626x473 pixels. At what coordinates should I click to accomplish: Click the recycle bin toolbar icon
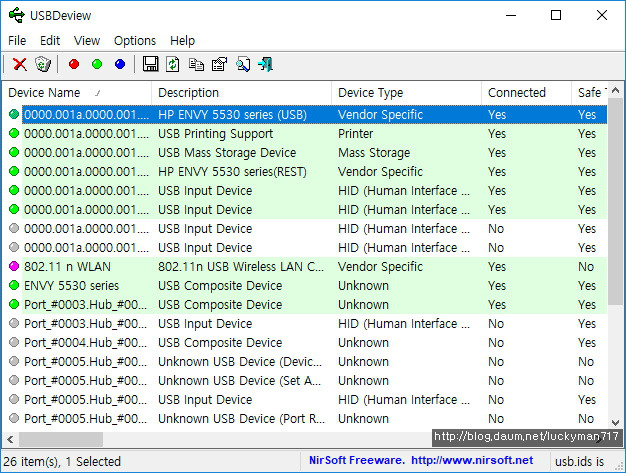point(43,64)
